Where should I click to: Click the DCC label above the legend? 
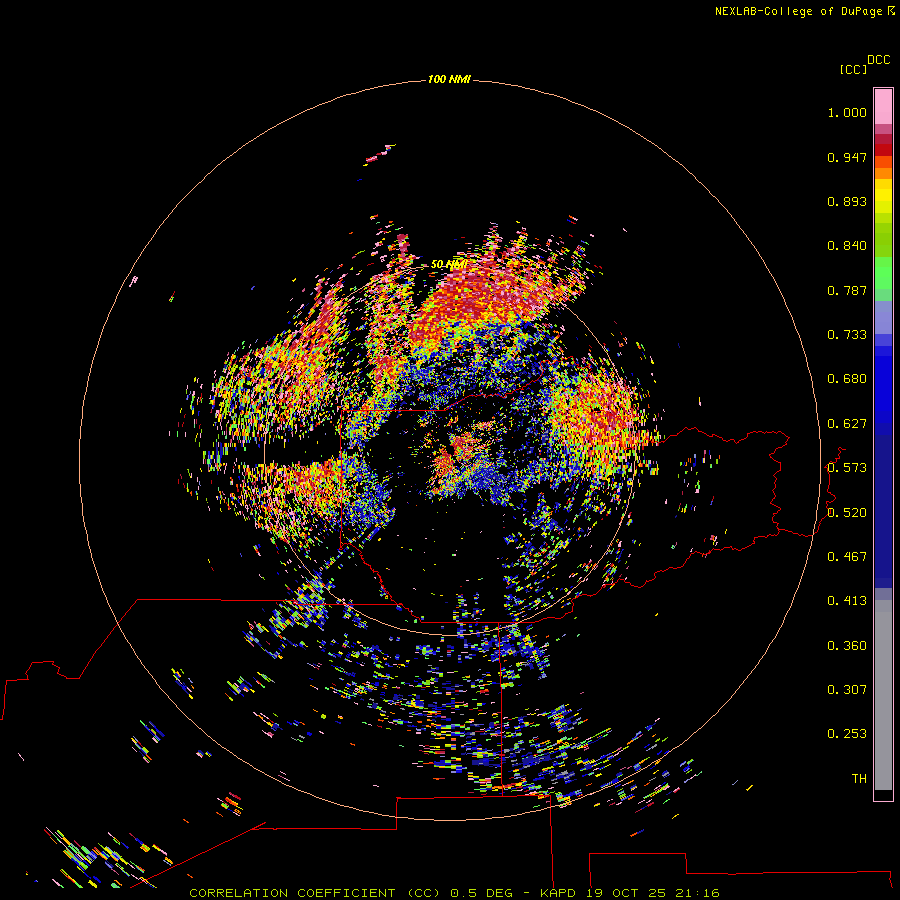878,60
